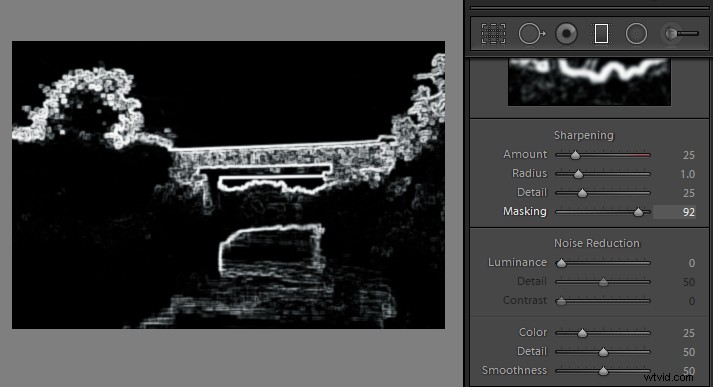This screenshot has height=387, width=713.
Task: Click the Noise Reduction section heading
Action: [597, 243]
